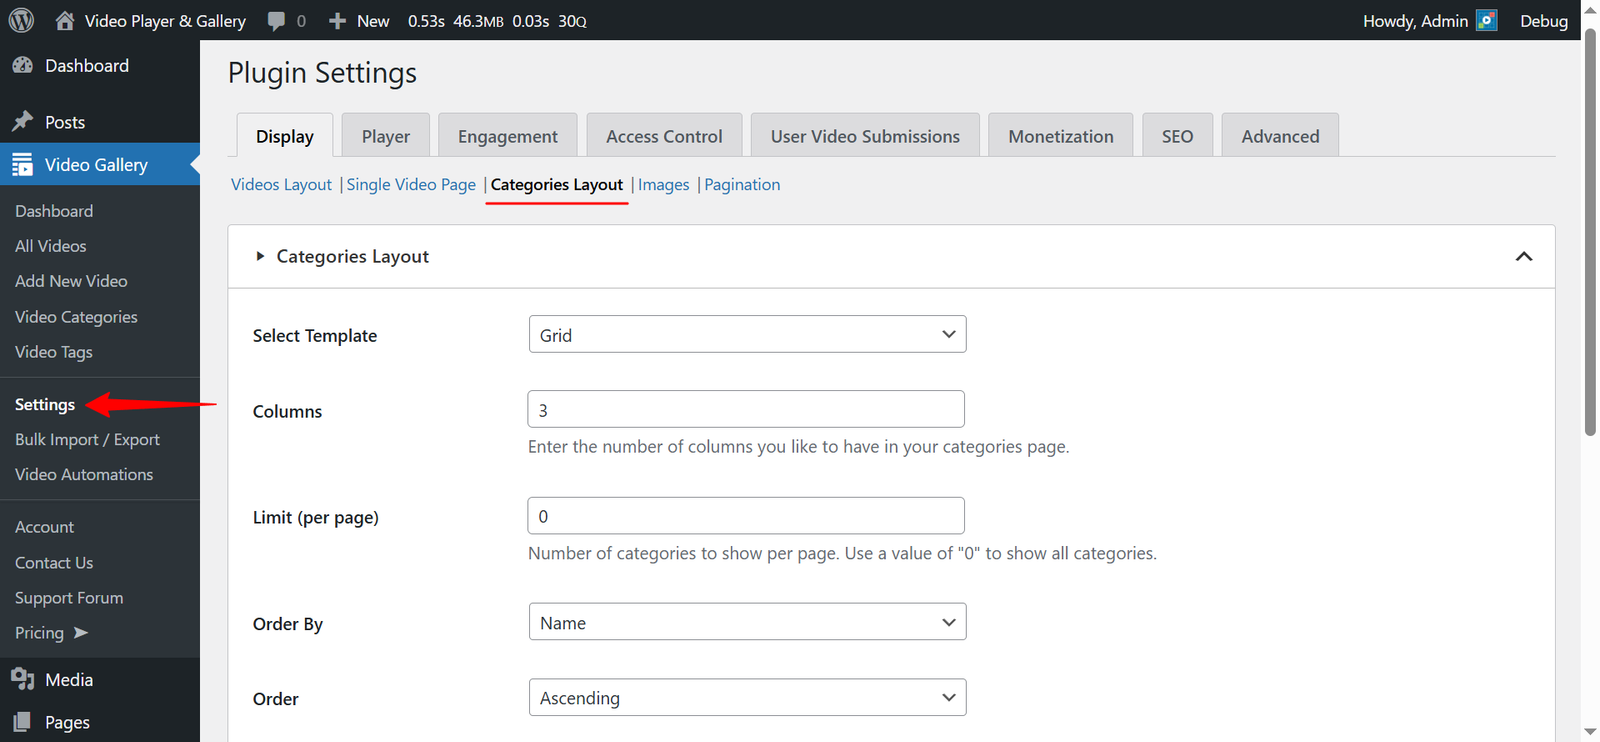Open the Access Control tab
The image size is (1600, 742).
[664, 136]
